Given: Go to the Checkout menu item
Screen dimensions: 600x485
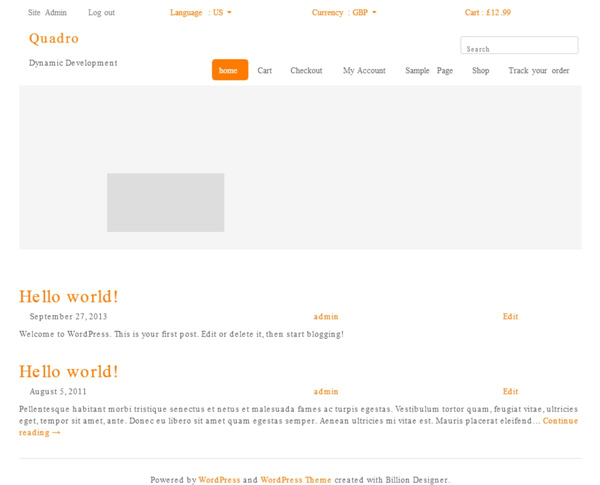Looking at the screenshot, I should [x=306, y=71].
